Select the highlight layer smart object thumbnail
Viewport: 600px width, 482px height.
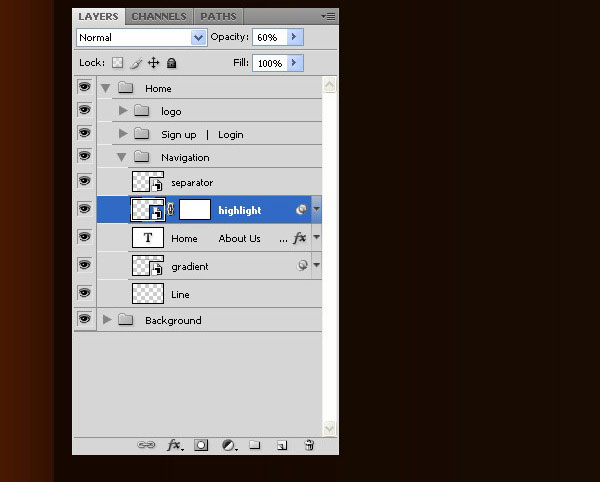(148, 209)
